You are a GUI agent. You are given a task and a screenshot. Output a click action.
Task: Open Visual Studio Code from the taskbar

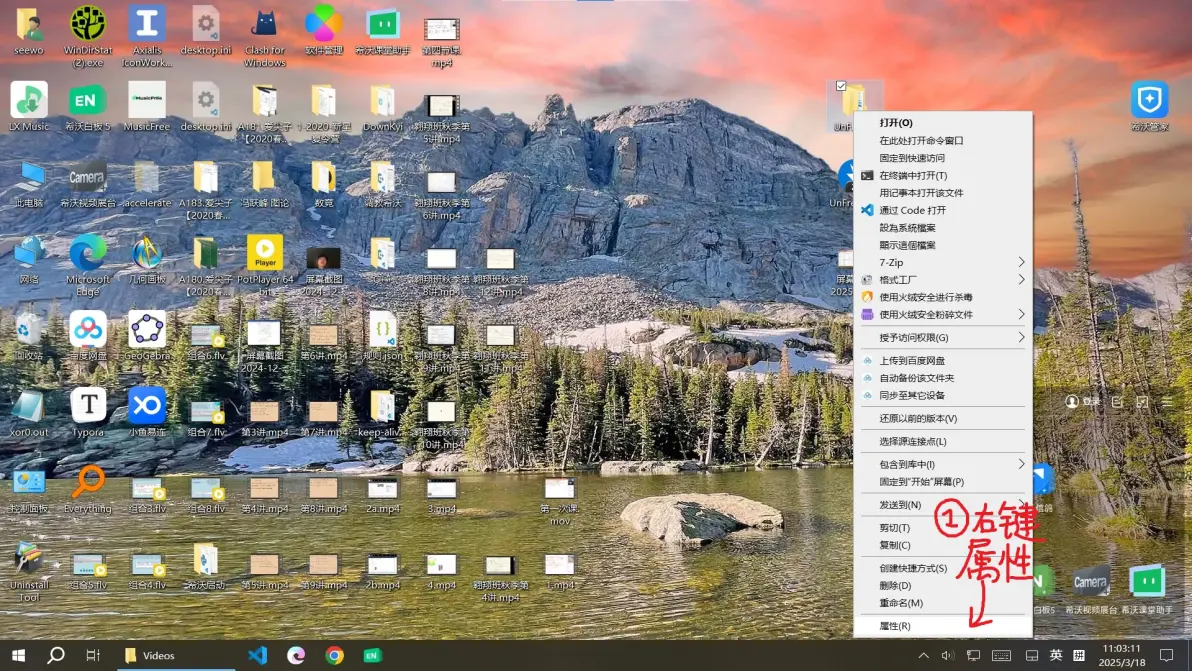[257, 655]
